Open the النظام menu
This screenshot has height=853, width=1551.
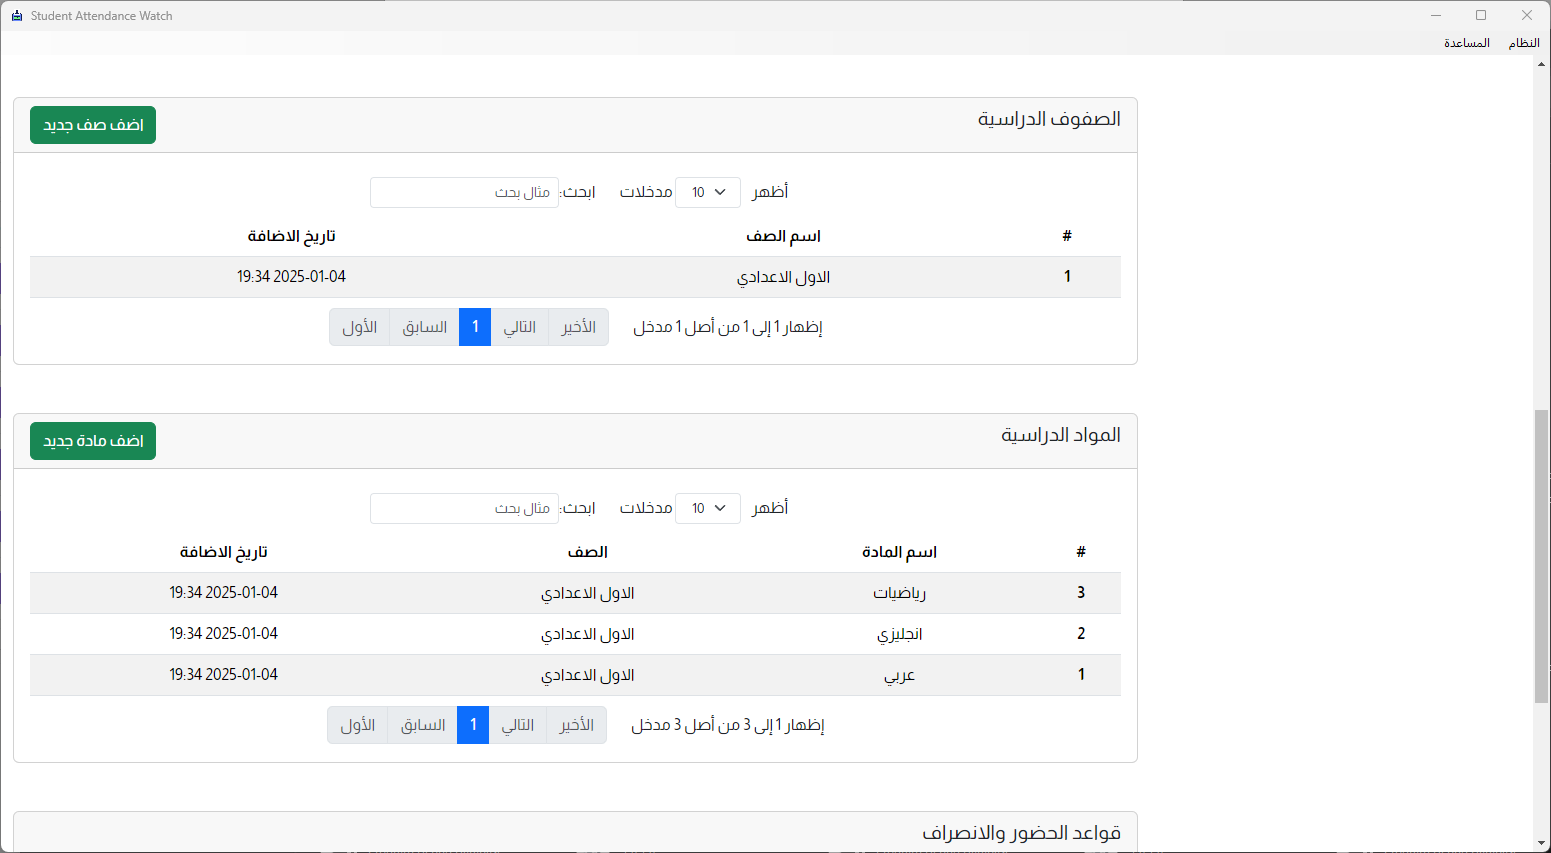(x=1523, y=43)
